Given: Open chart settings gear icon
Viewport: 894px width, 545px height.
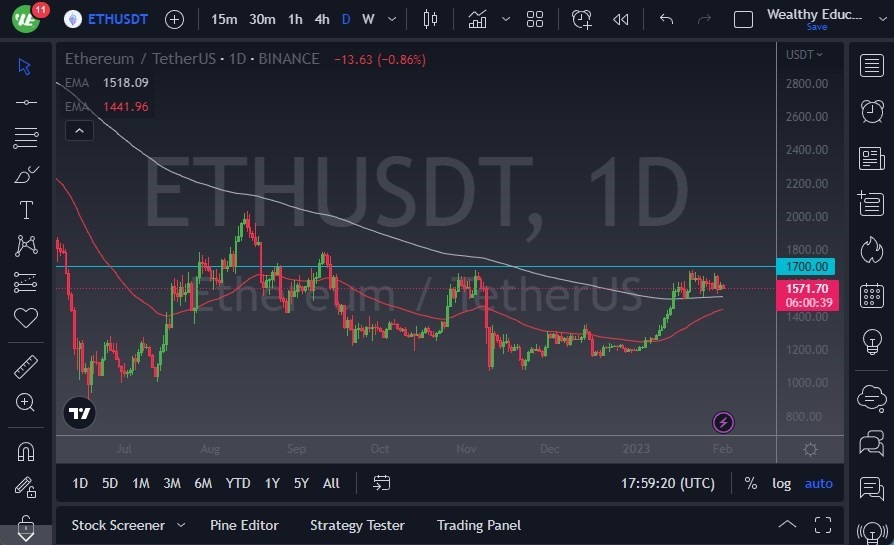Looking at the screenshot, I should (810, 449).
